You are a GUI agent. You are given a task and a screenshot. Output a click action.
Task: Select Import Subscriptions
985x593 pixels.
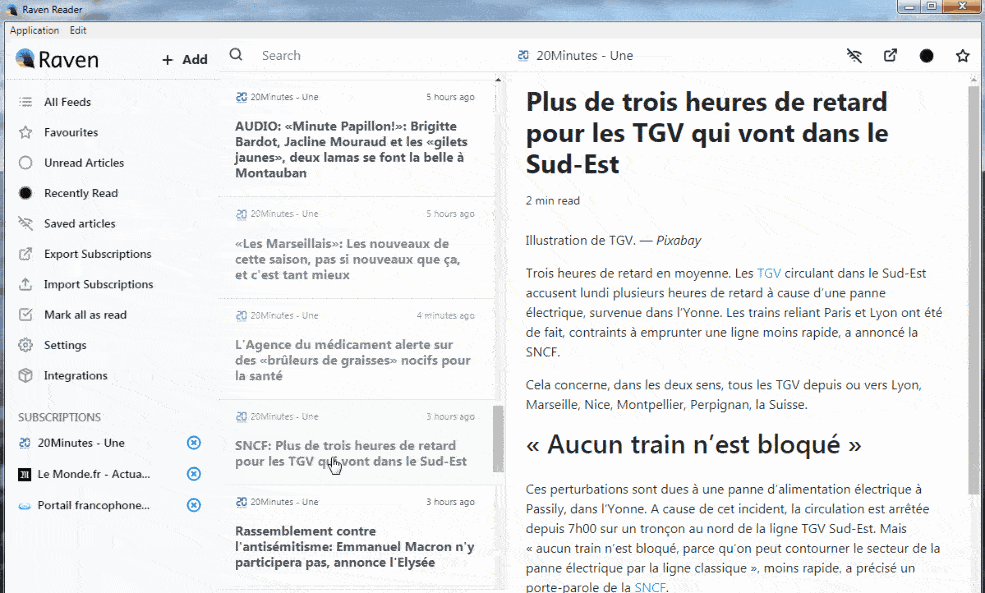(99, 284)
